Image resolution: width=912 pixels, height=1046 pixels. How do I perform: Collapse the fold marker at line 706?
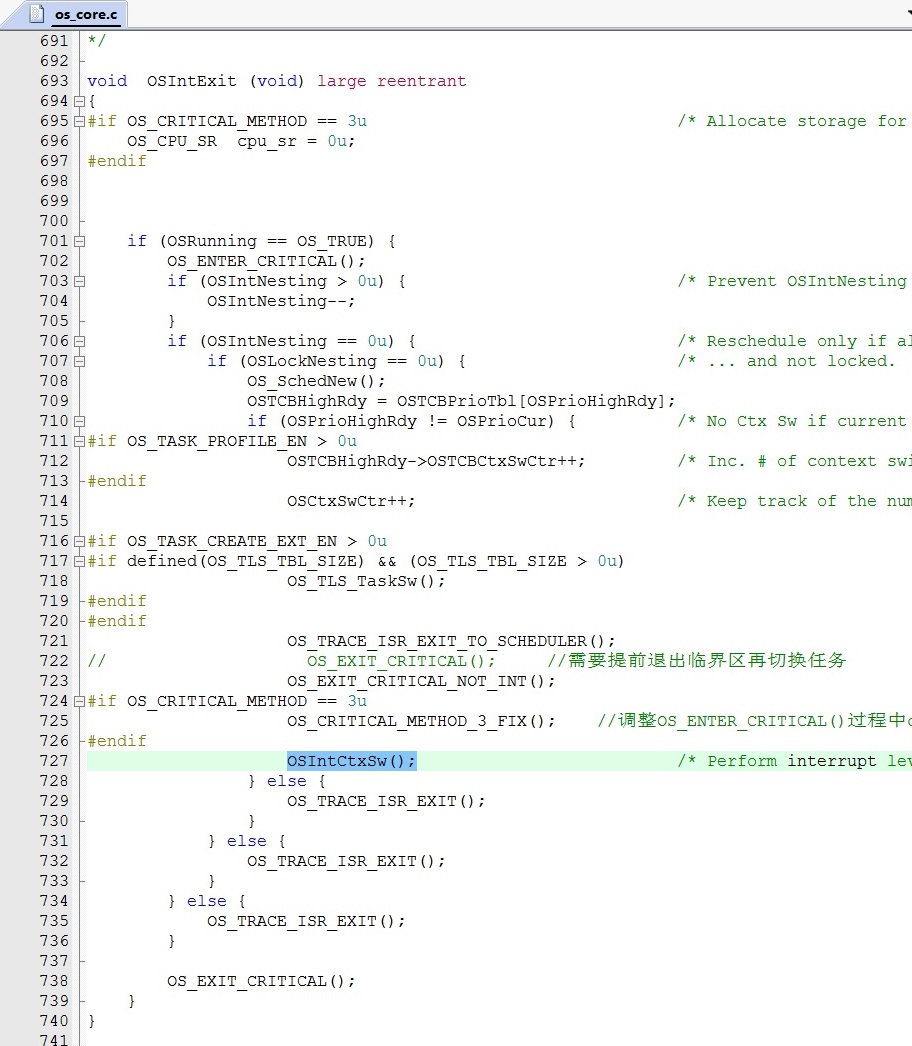[x=79, y=342]
